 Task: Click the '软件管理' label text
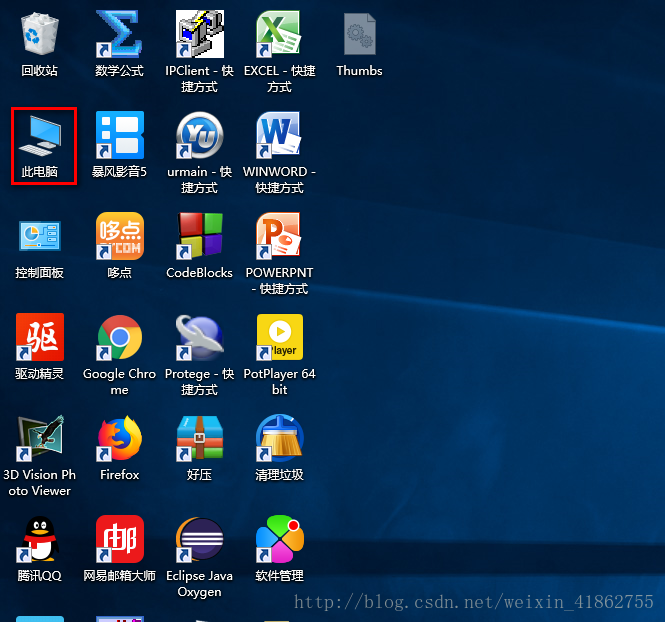click(279, 576)
